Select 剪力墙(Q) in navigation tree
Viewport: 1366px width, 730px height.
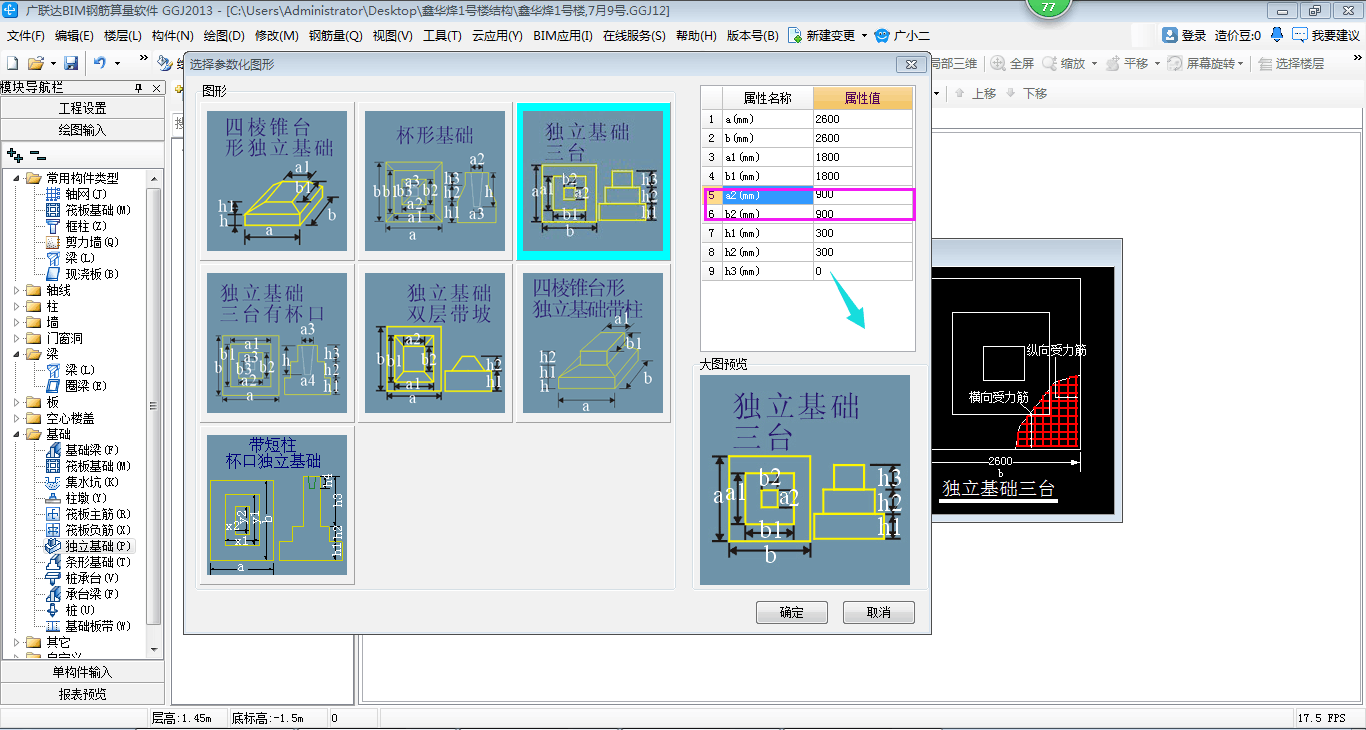(x=92, y=242)
